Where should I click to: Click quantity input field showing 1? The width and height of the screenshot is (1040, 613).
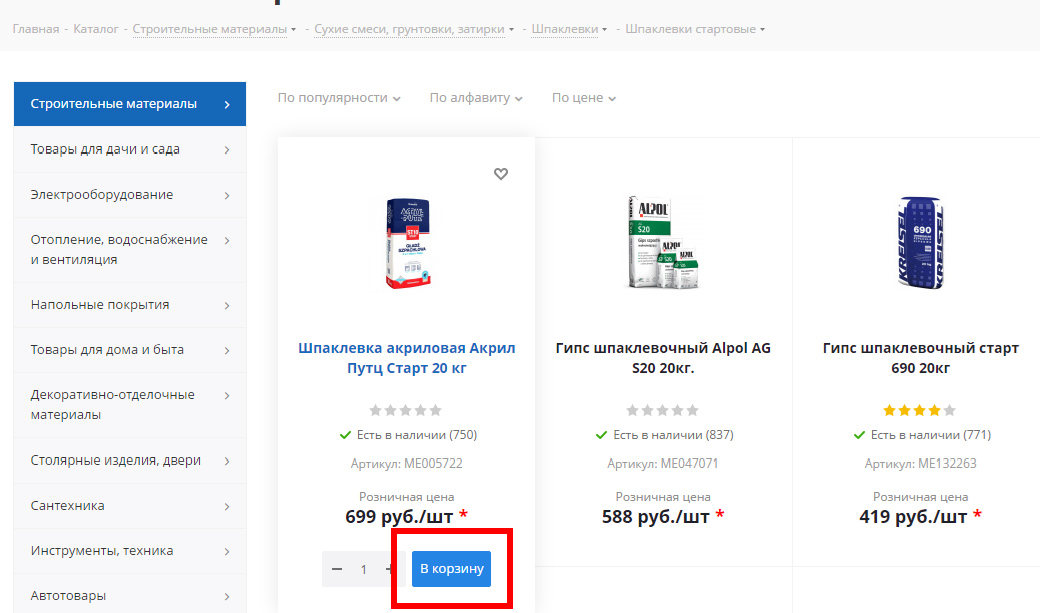pos(364,569)
